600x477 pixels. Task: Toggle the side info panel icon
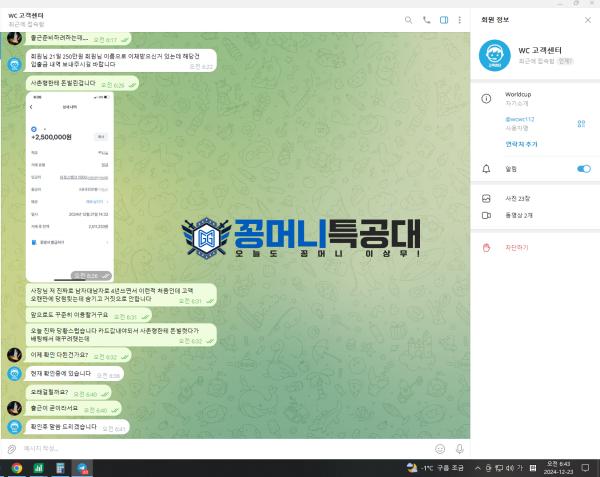(444, 20)
